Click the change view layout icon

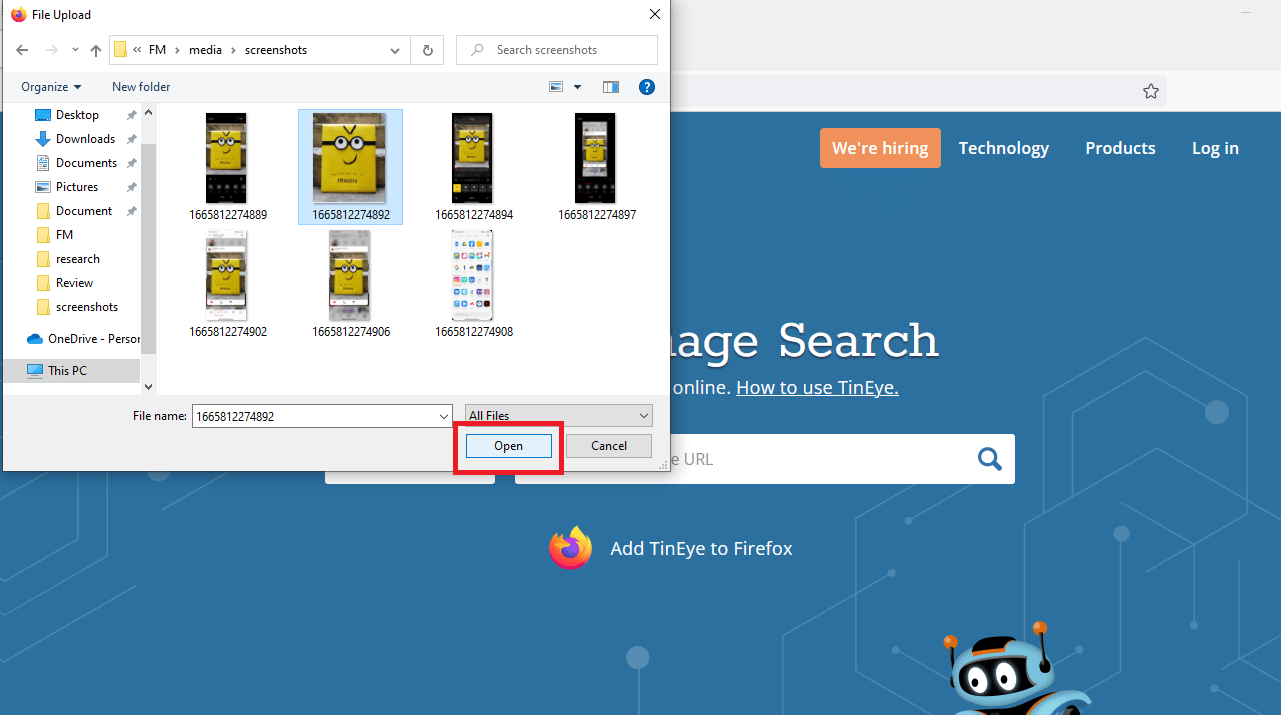point(556,87)
